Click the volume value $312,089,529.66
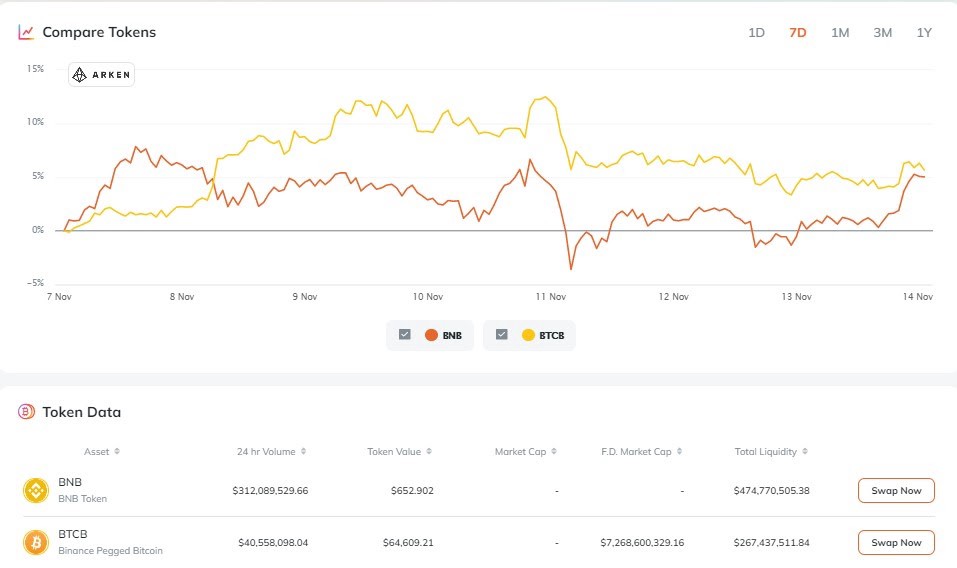Viewport: 957px width, 568px height. pos(270,491)
